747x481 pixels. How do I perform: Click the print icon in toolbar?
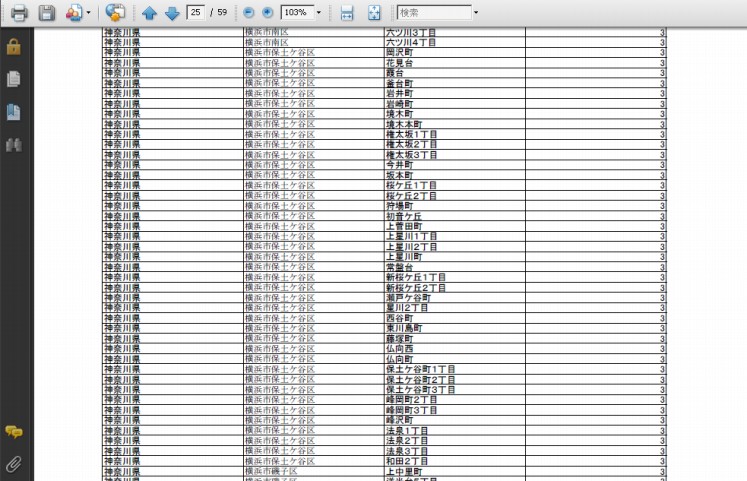click(18, 13)
